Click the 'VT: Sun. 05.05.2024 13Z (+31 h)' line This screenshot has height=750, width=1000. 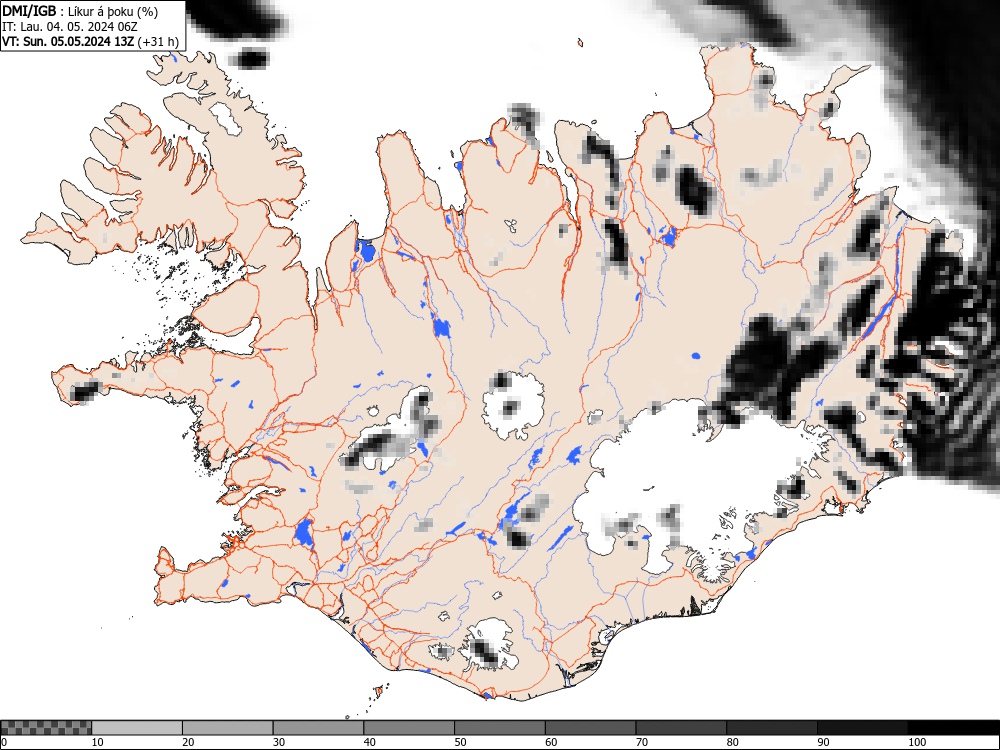pos(91,41)
